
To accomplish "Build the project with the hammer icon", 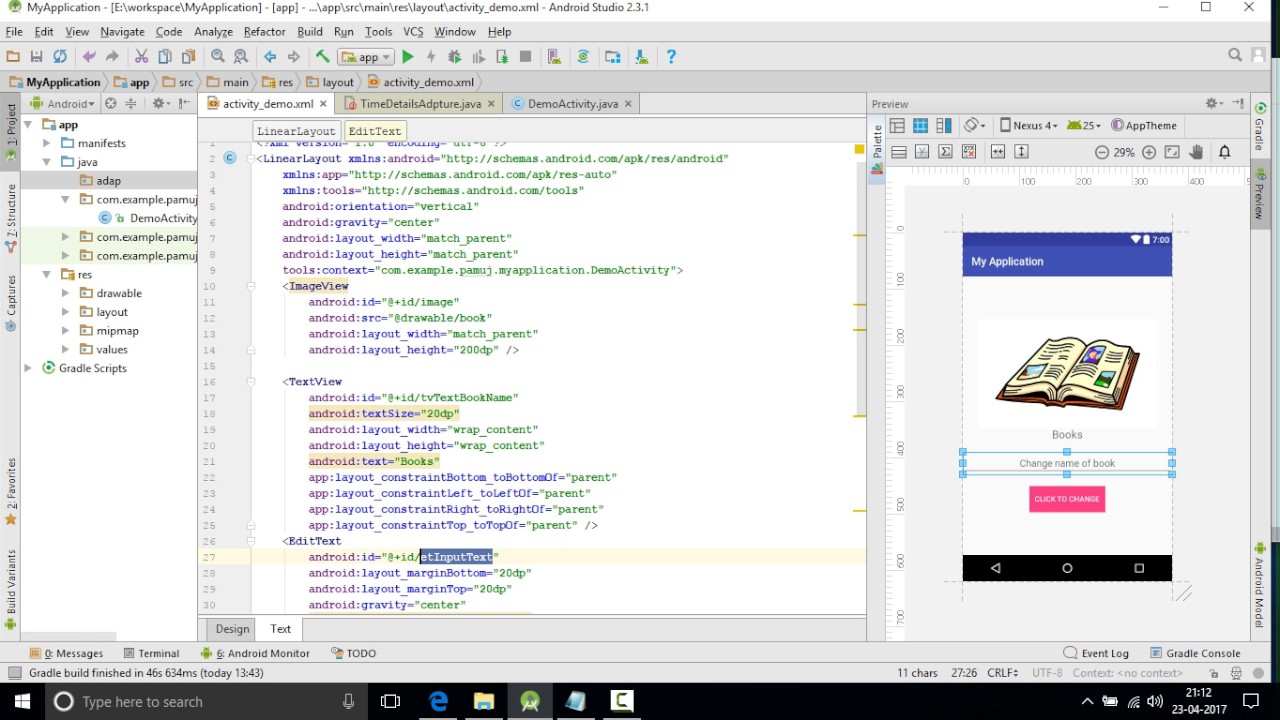I will click(x=322, y=57).
